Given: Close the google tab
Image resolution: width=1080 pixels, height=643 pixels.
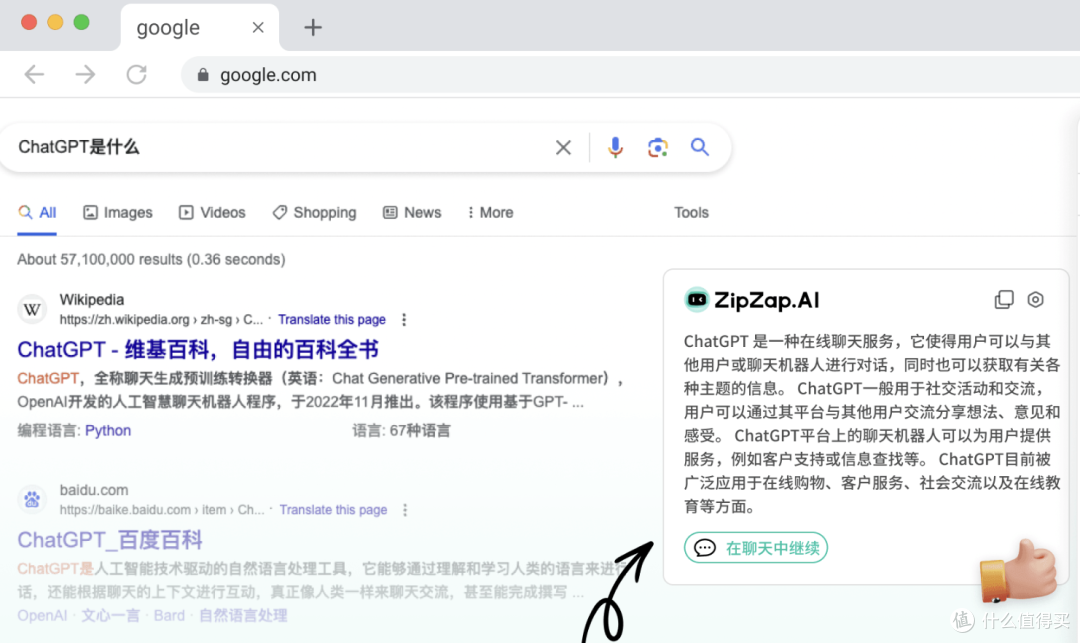Looking at the screenshot, I should click(258, 28).
